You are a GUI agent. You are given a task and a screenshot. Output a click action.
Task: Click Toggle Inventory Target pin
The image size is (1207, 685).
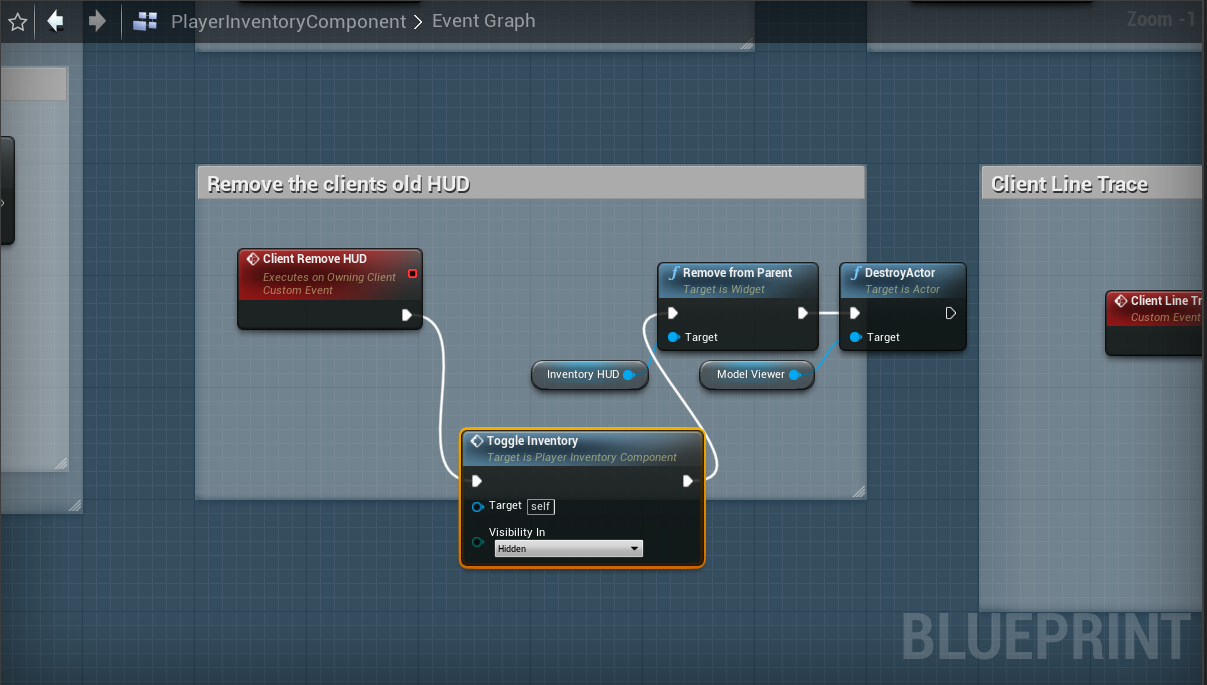[x=478, y=506]
